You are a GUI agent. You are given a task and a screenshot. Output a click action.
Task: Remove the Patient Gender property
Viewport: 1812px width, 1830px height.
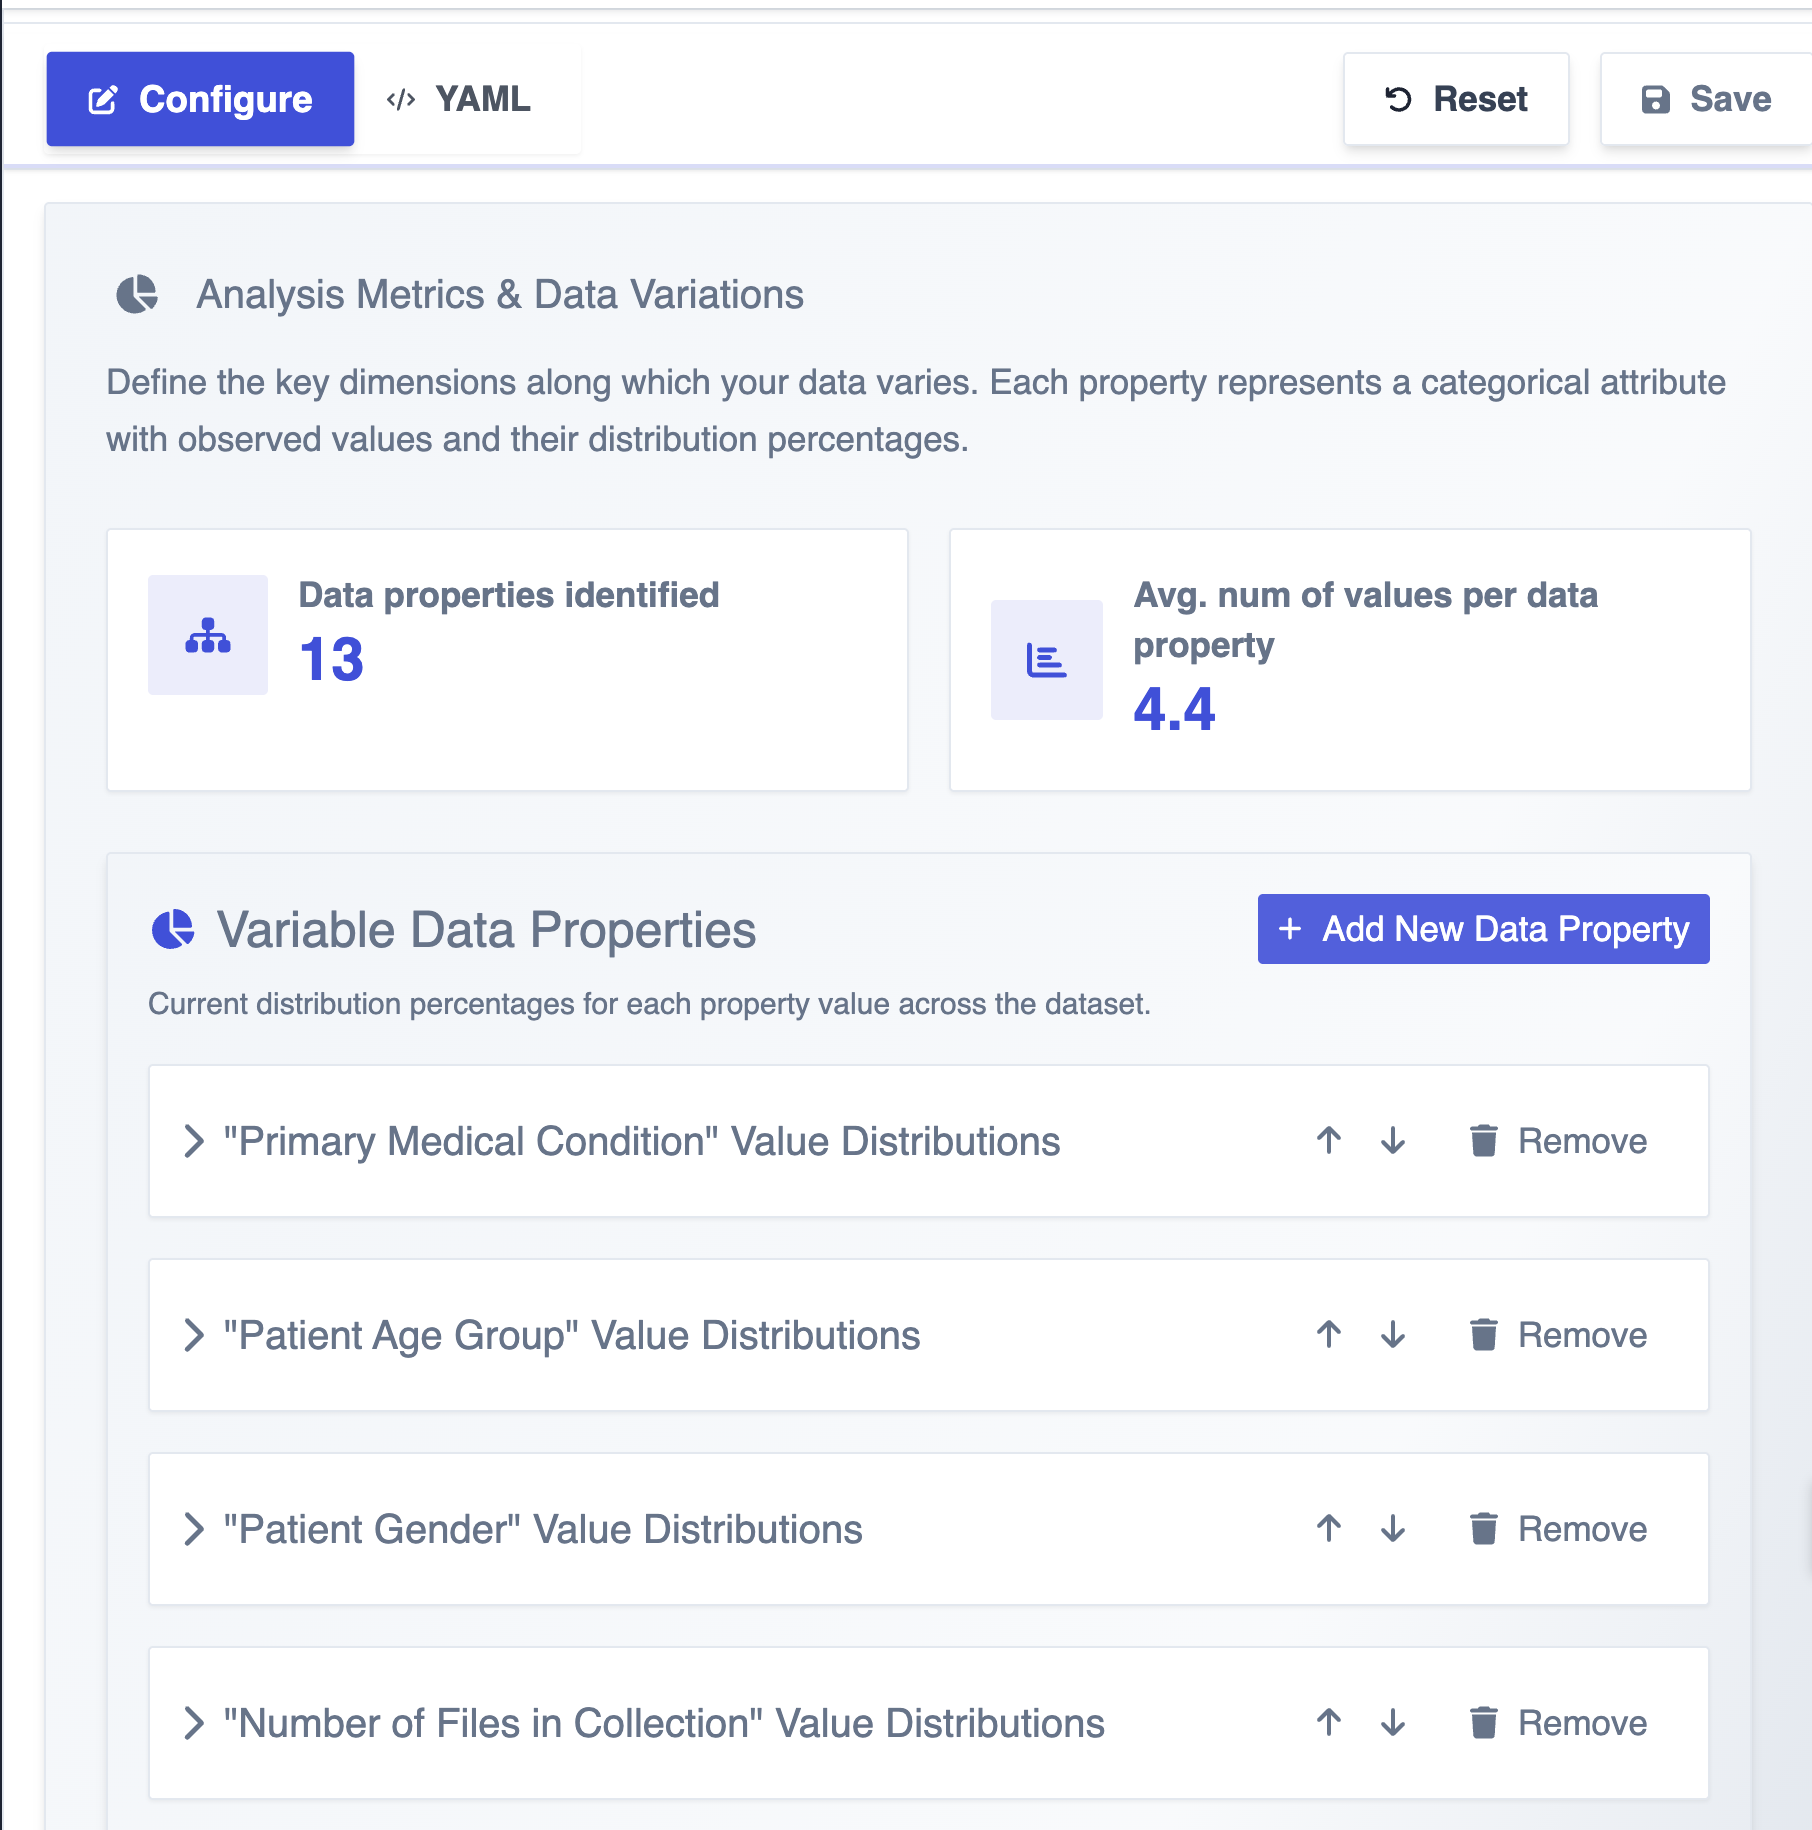[1558, 1529]
